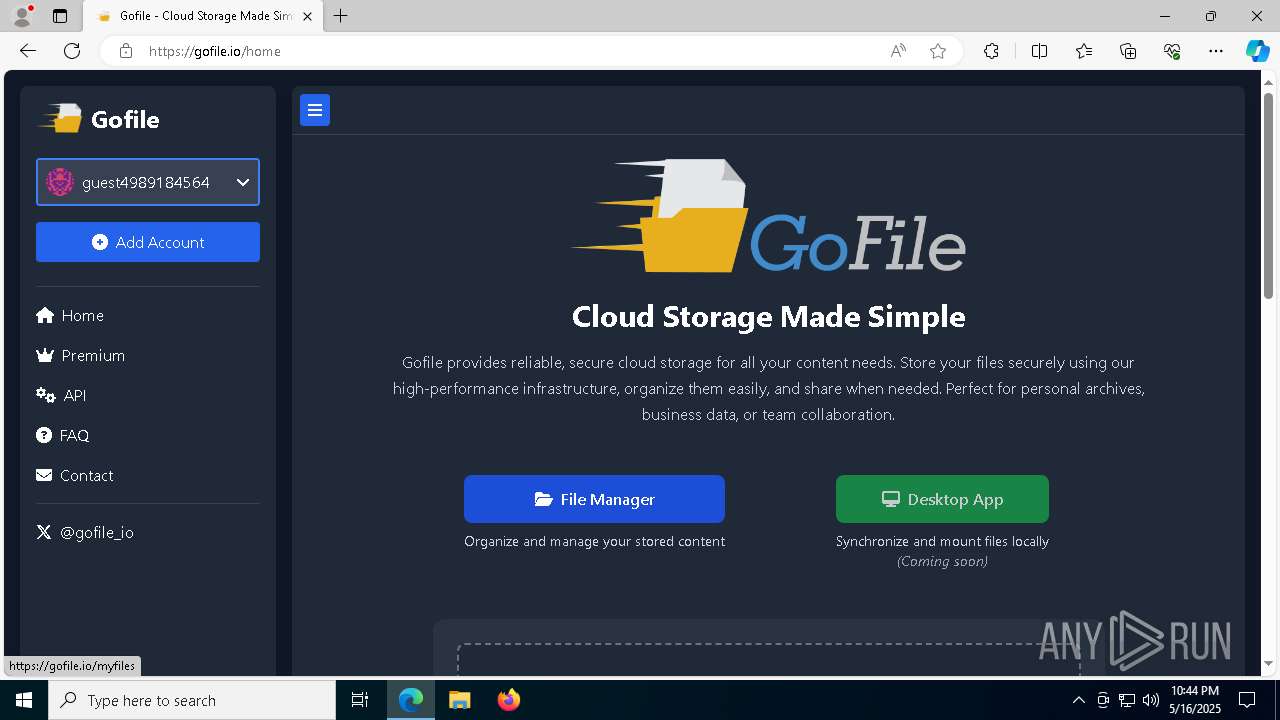
Task: Activate Read aloud icon in address bar
Action: (898, 51)
